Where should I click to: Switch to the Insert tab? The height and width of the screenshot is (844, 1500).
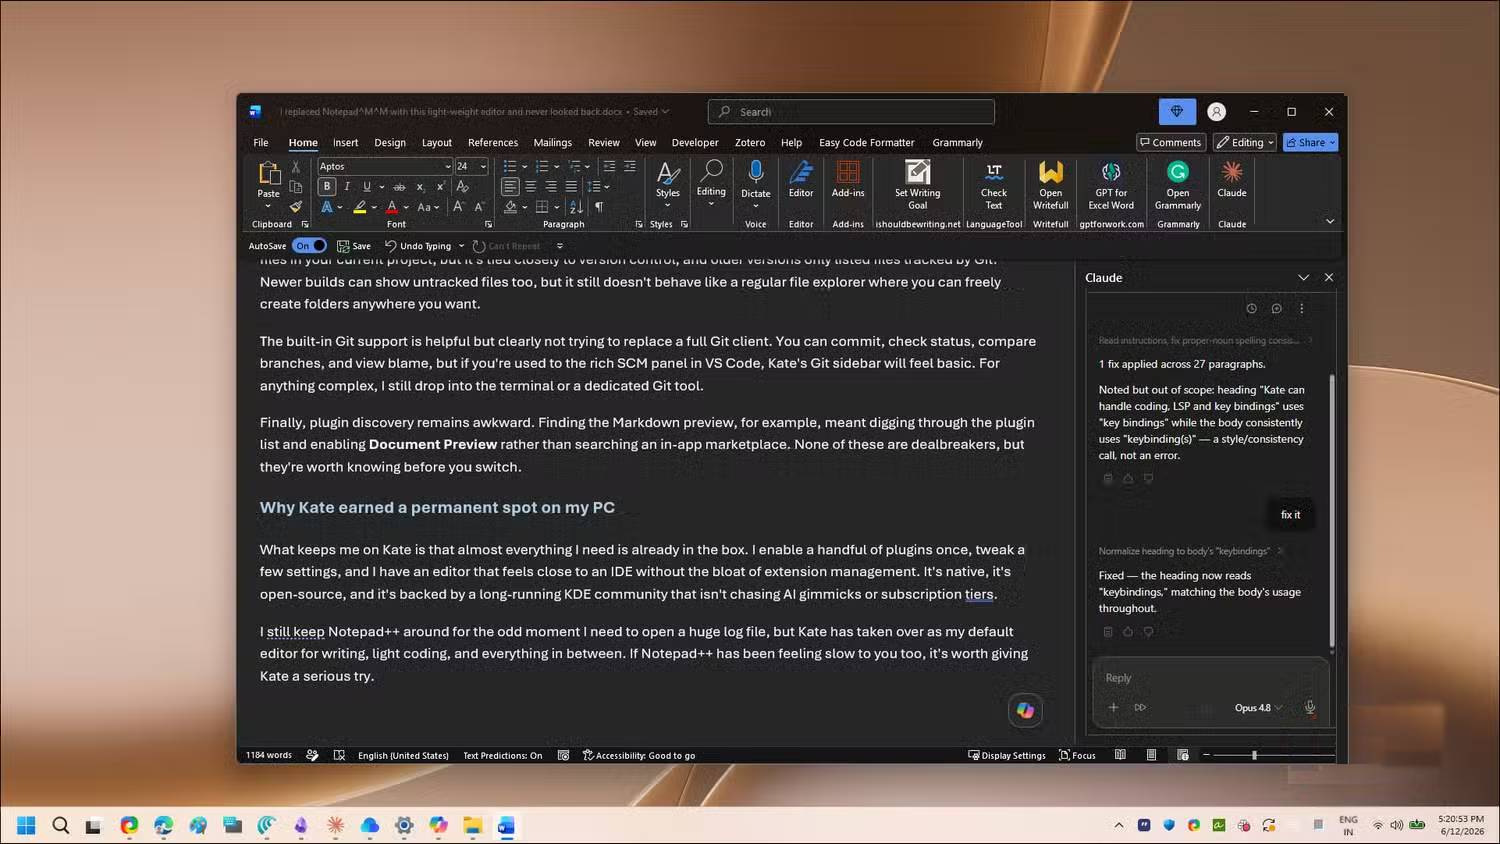(x=345, y=142)
